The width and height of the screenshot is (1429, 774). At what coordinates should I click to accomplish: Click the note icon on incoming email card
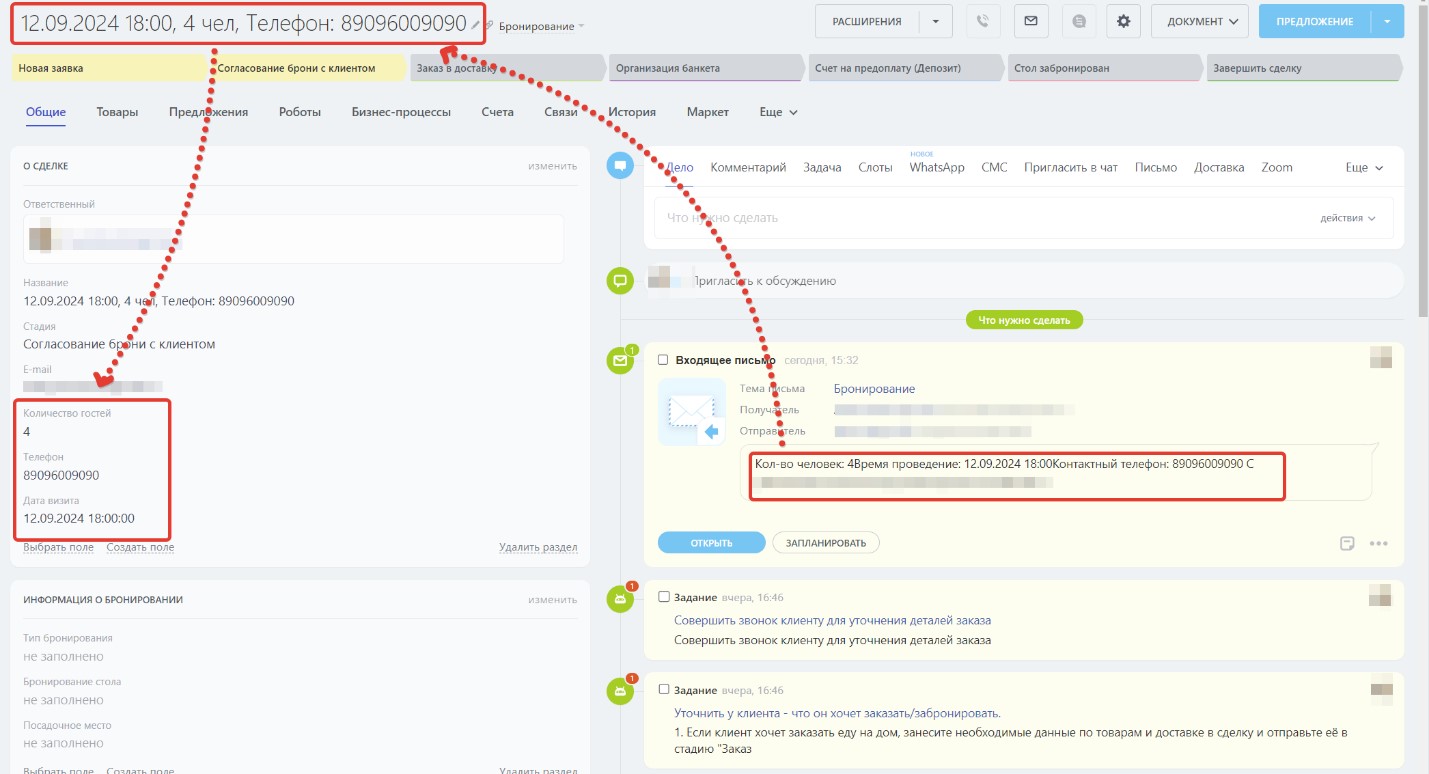click(x=1347, y=543)
